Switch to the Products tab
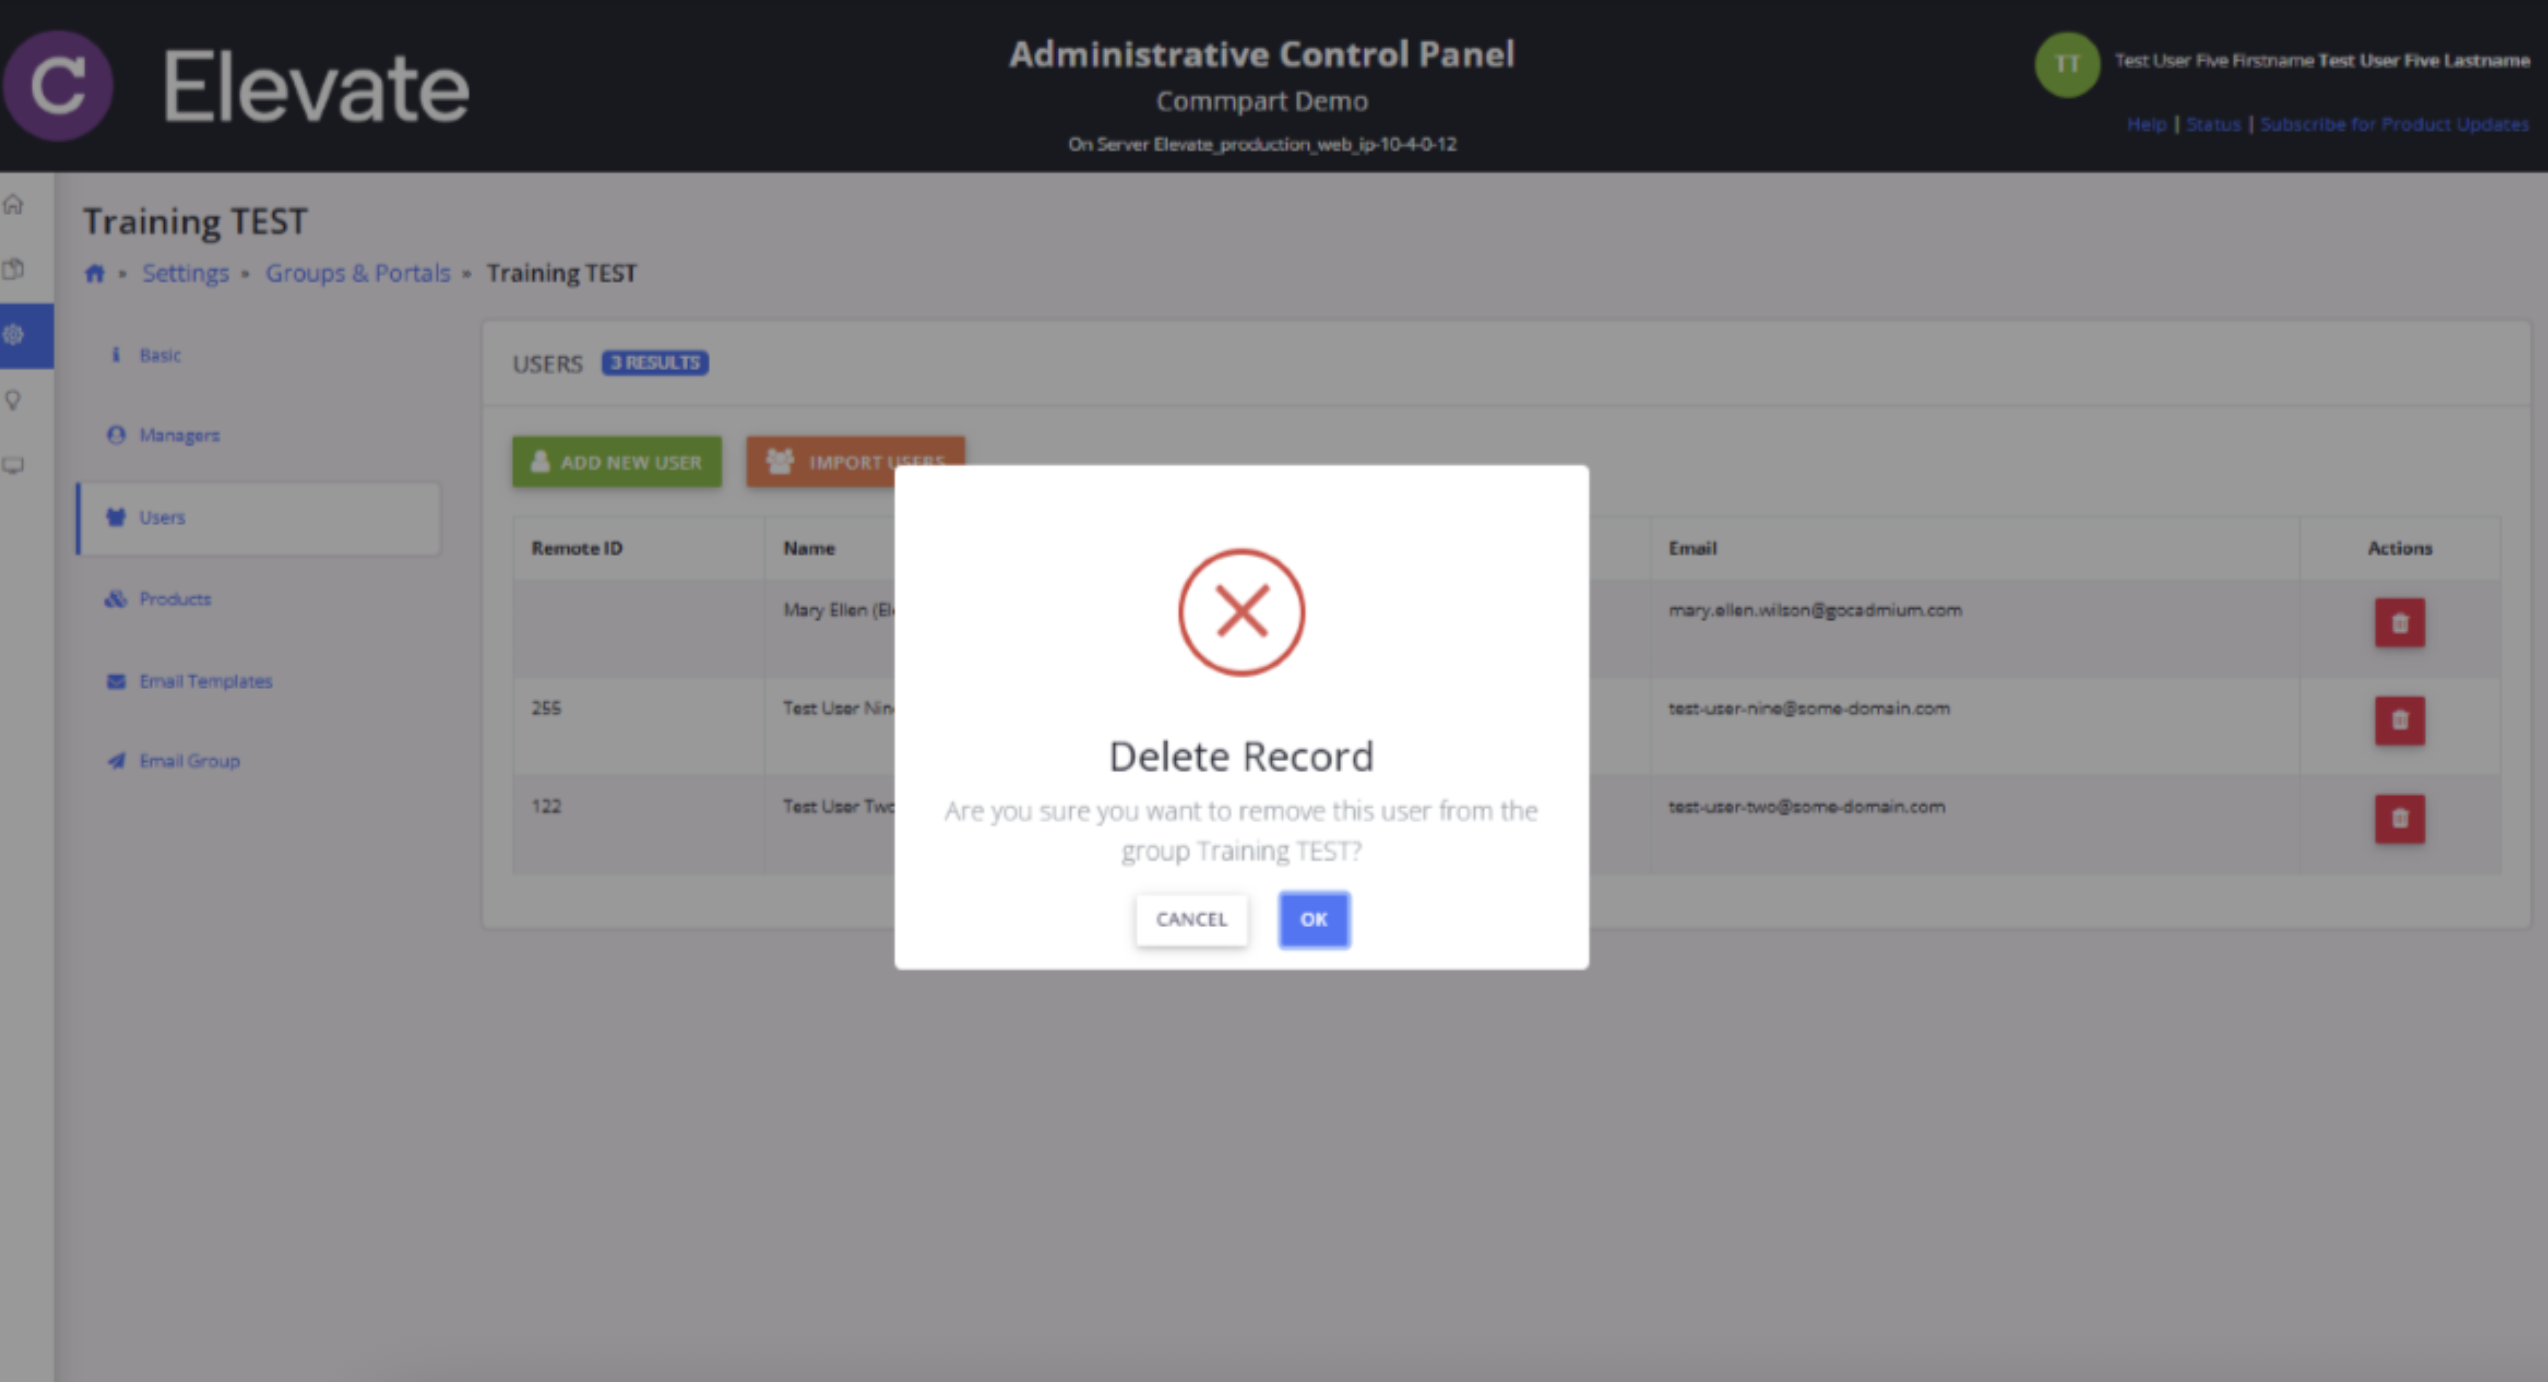 click(175, 599)
